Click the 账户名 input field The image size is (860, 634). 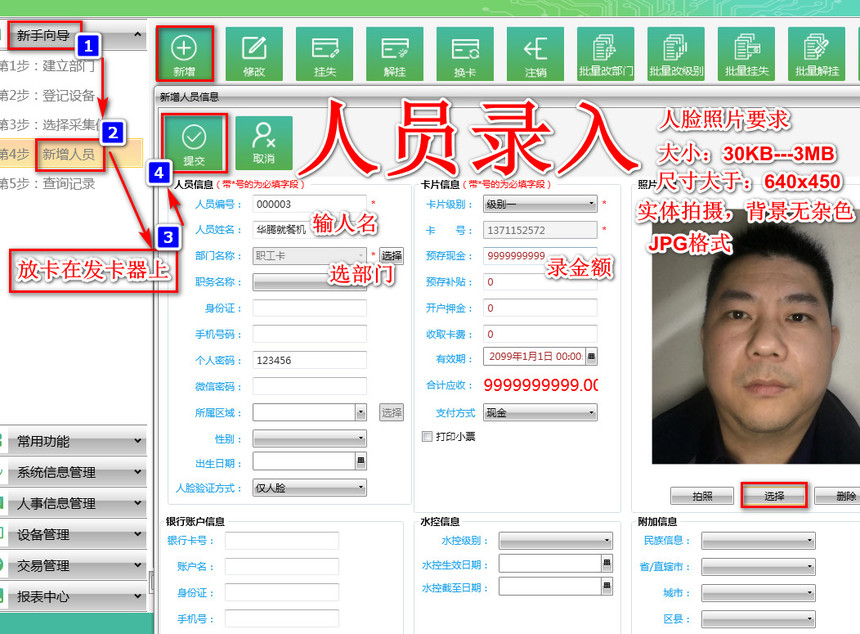point(282,567)
